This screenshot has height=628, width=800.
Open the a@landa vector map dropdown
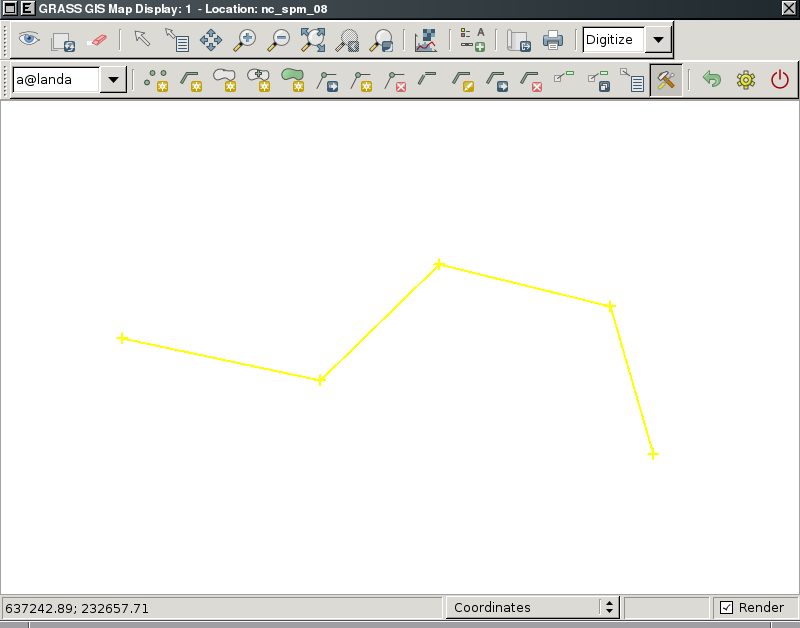coord(113,80)
